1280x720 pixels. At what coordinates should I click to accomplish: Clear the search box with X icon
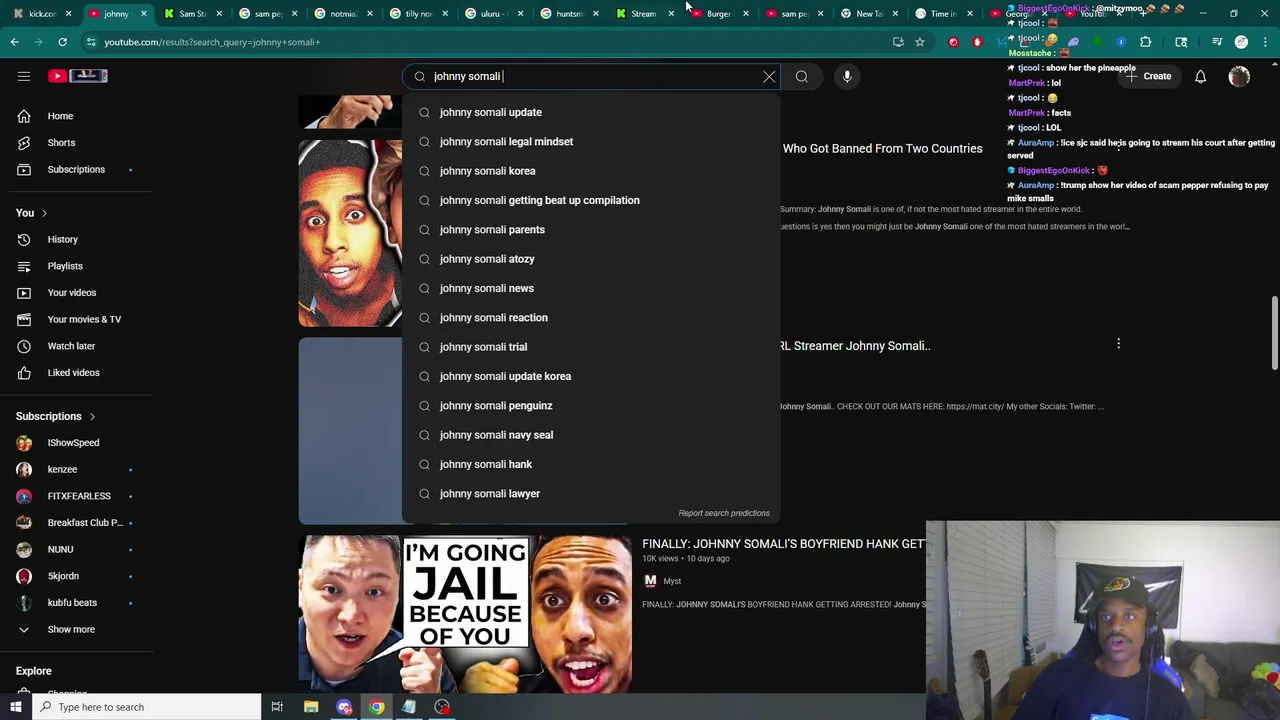click(769, 76)
